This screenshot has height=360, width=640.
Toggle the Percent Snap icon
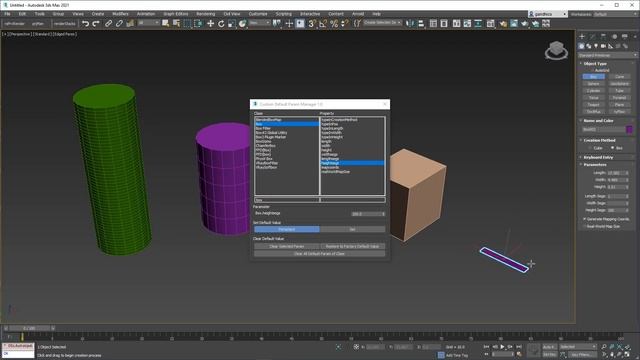(x=334, y=24)
